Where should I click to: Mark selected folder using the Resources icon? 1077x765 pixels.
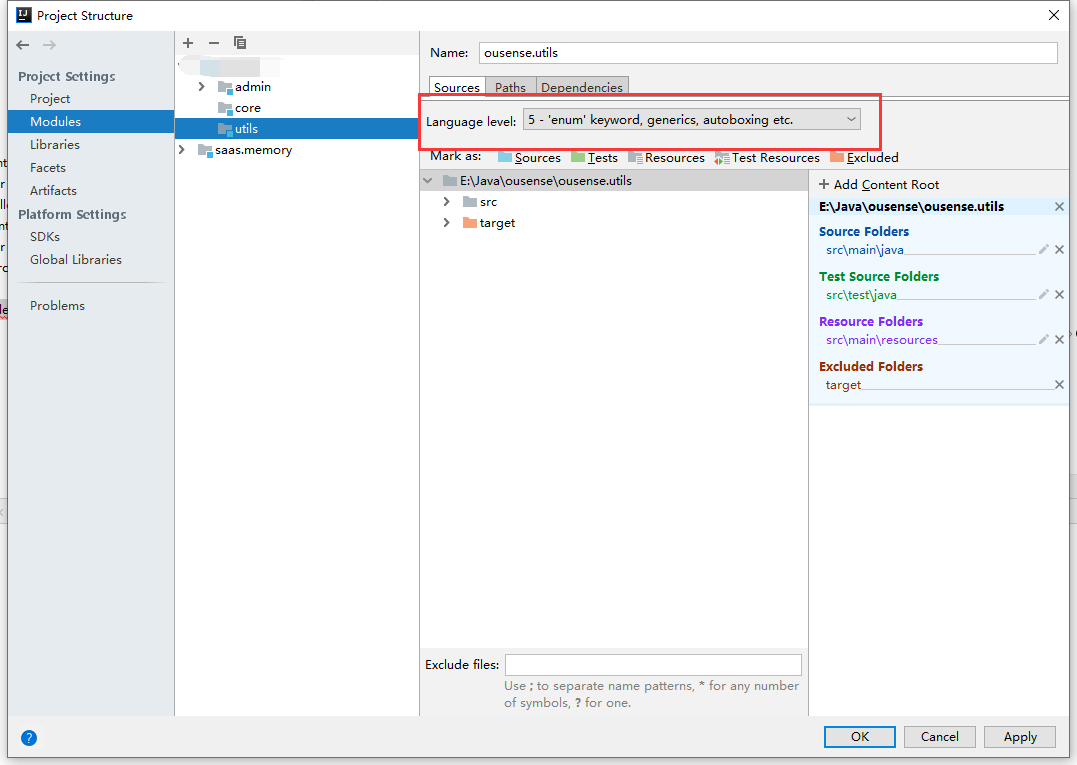[x=637, y=157]
